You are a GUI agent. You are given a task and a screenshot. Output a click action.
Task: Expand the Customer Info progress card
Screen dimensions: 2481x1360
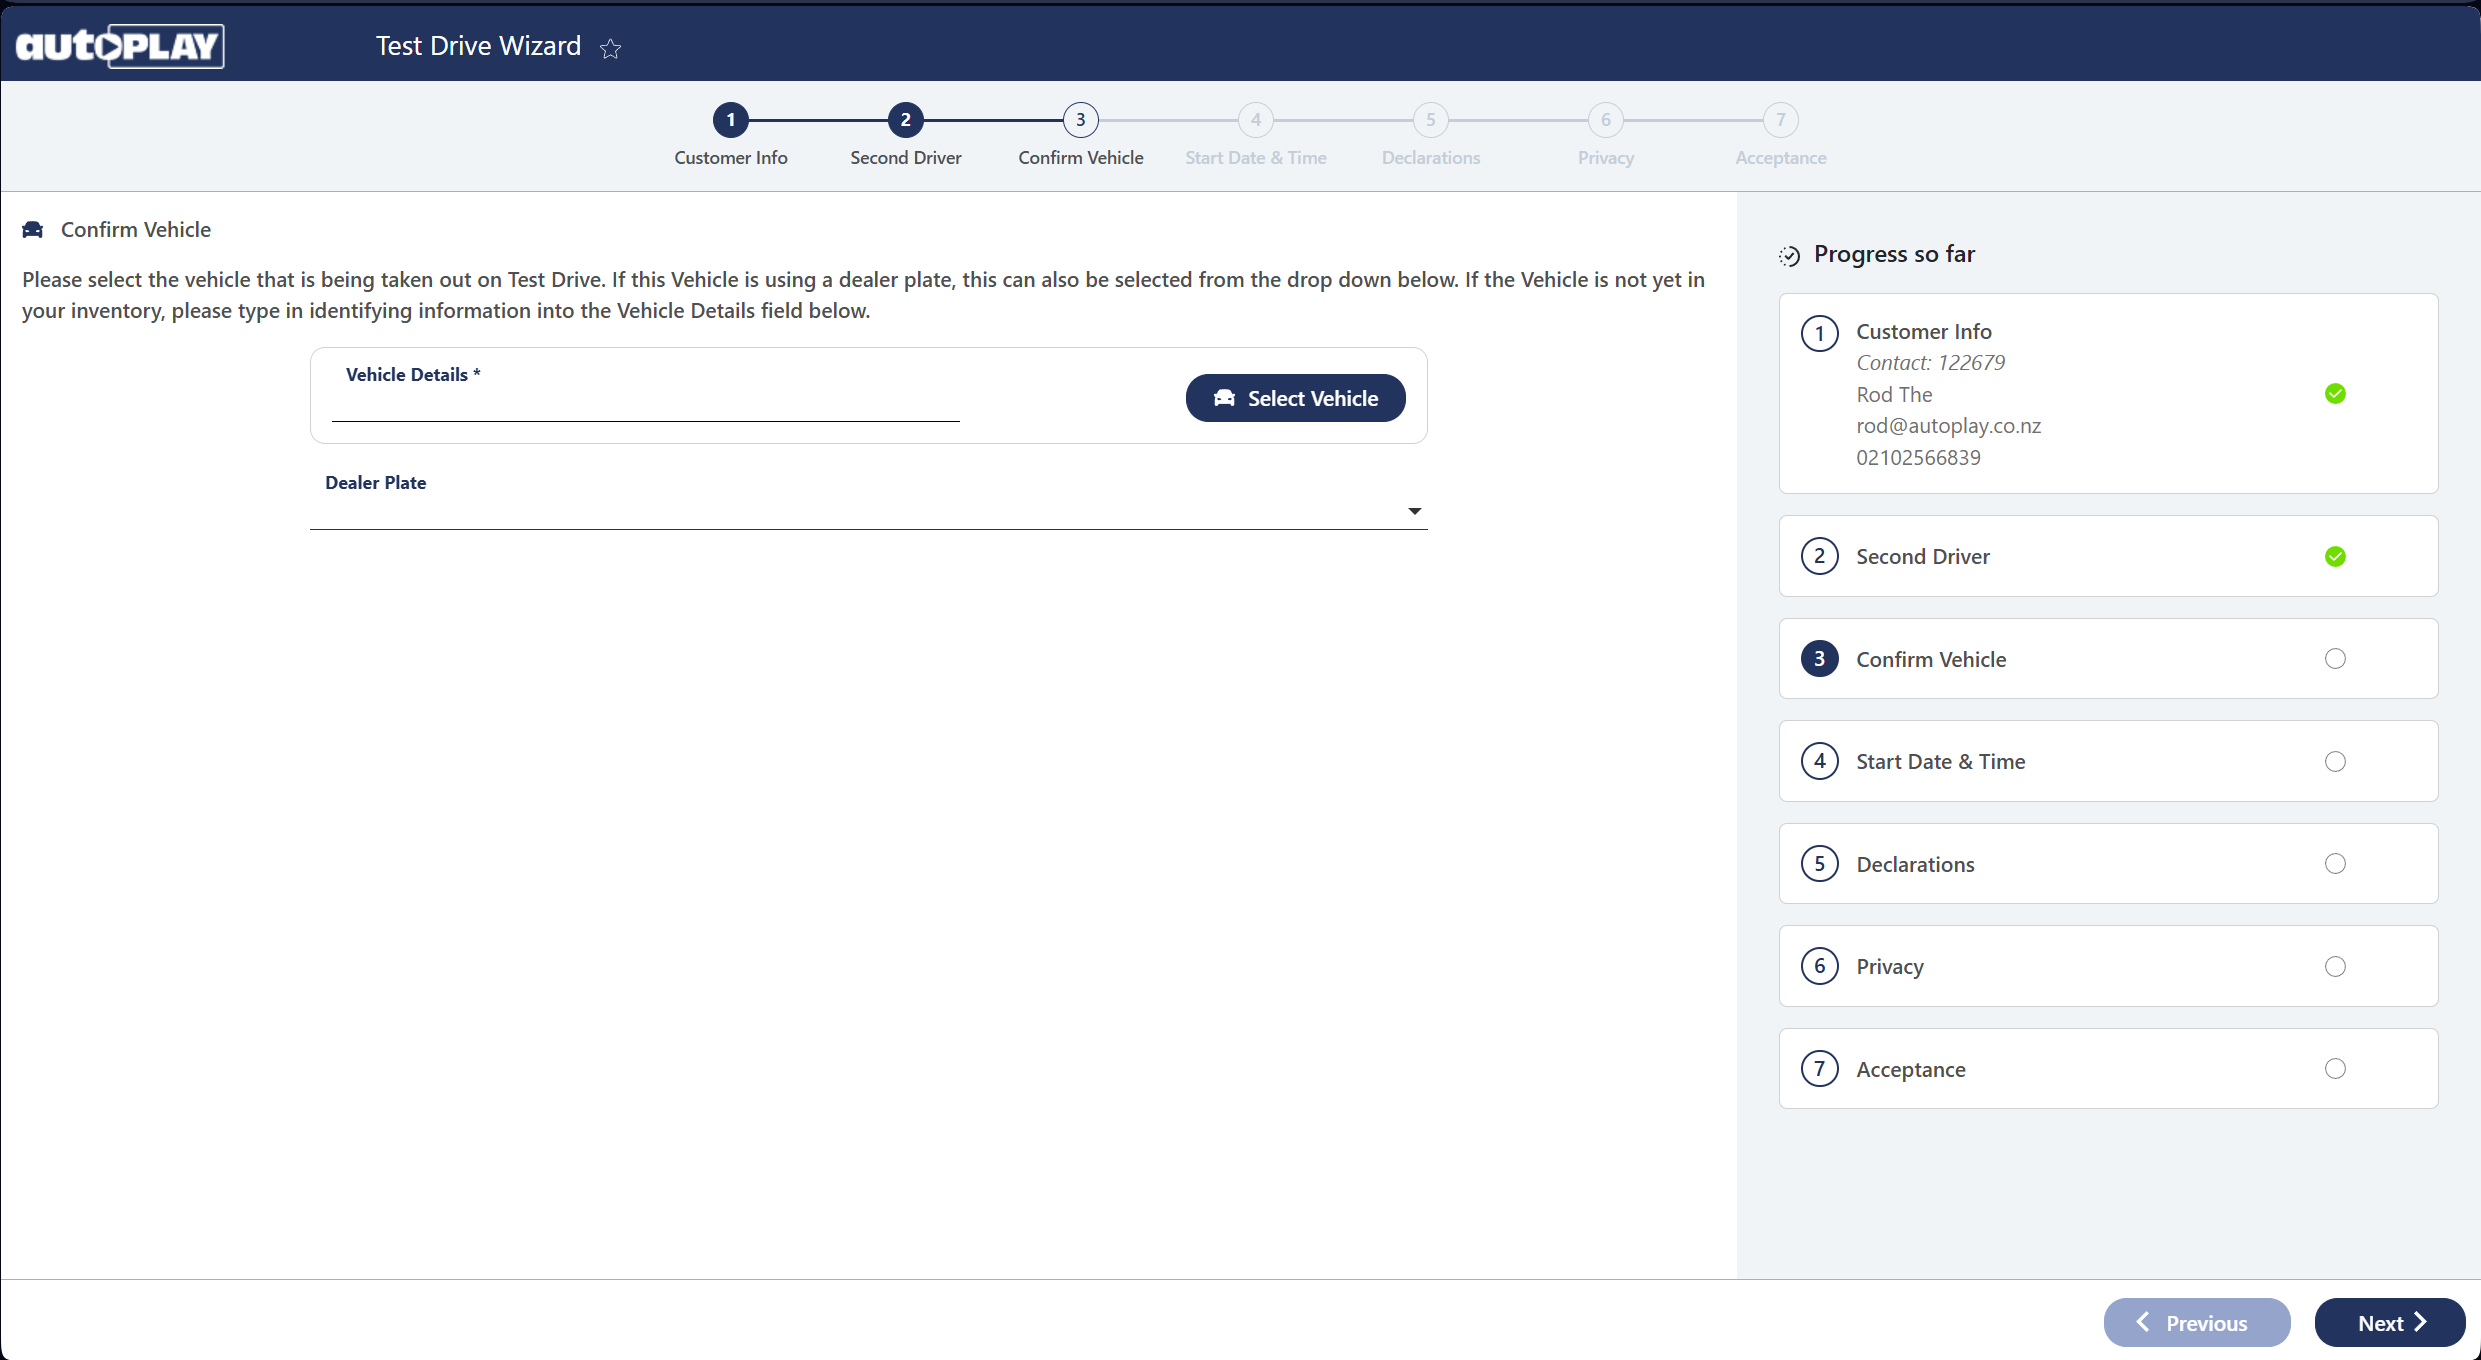[x=1924, y=332]
